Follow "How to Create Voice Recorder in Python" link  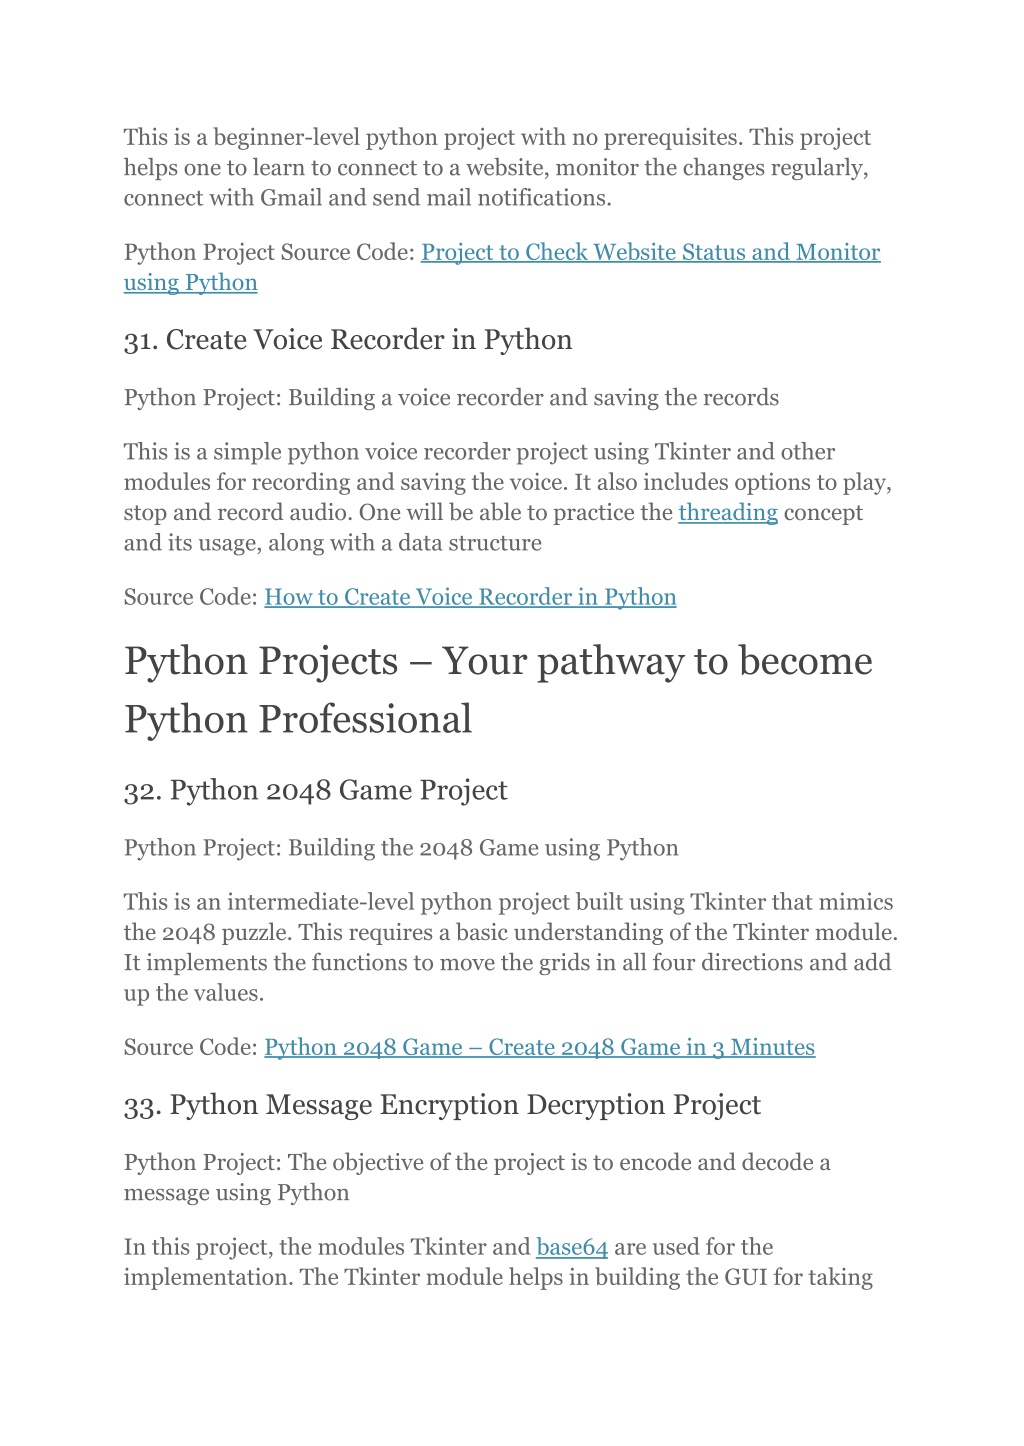(x=470, y=597)
